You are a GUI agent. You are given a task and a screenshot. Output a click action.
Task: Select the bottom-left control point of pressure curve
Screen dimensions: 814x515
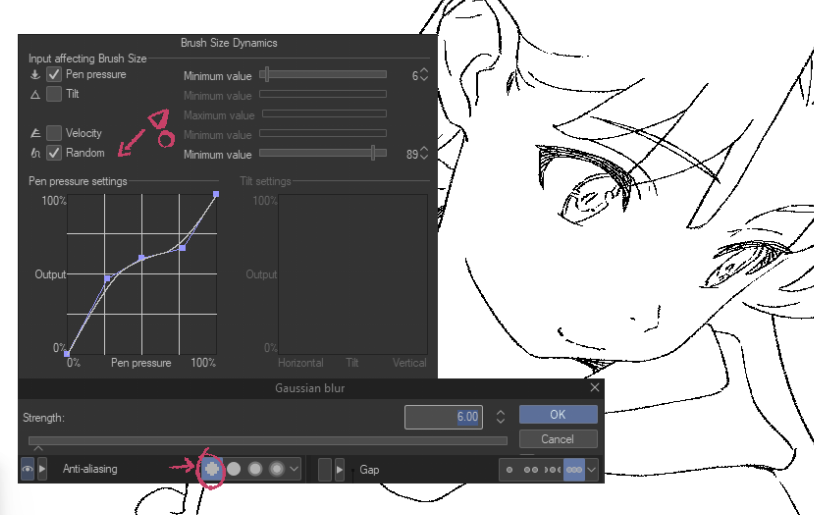(x=67, y=354)
